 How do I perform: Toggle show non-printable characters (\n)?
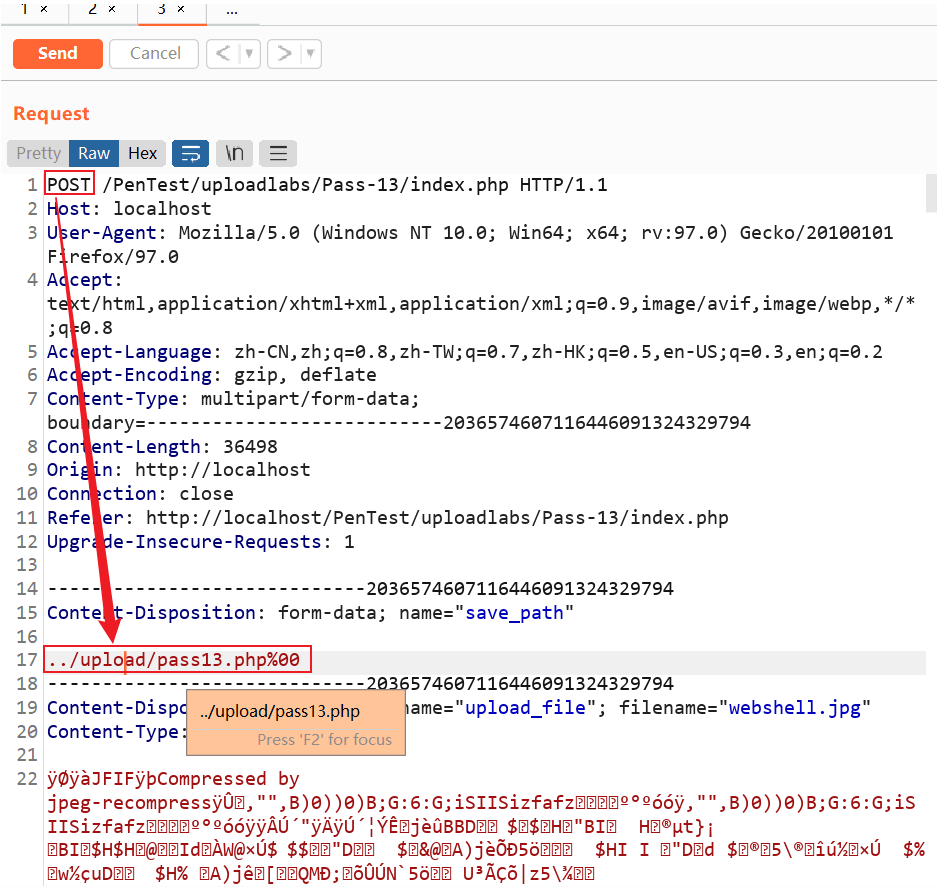[x=234, y=154]
